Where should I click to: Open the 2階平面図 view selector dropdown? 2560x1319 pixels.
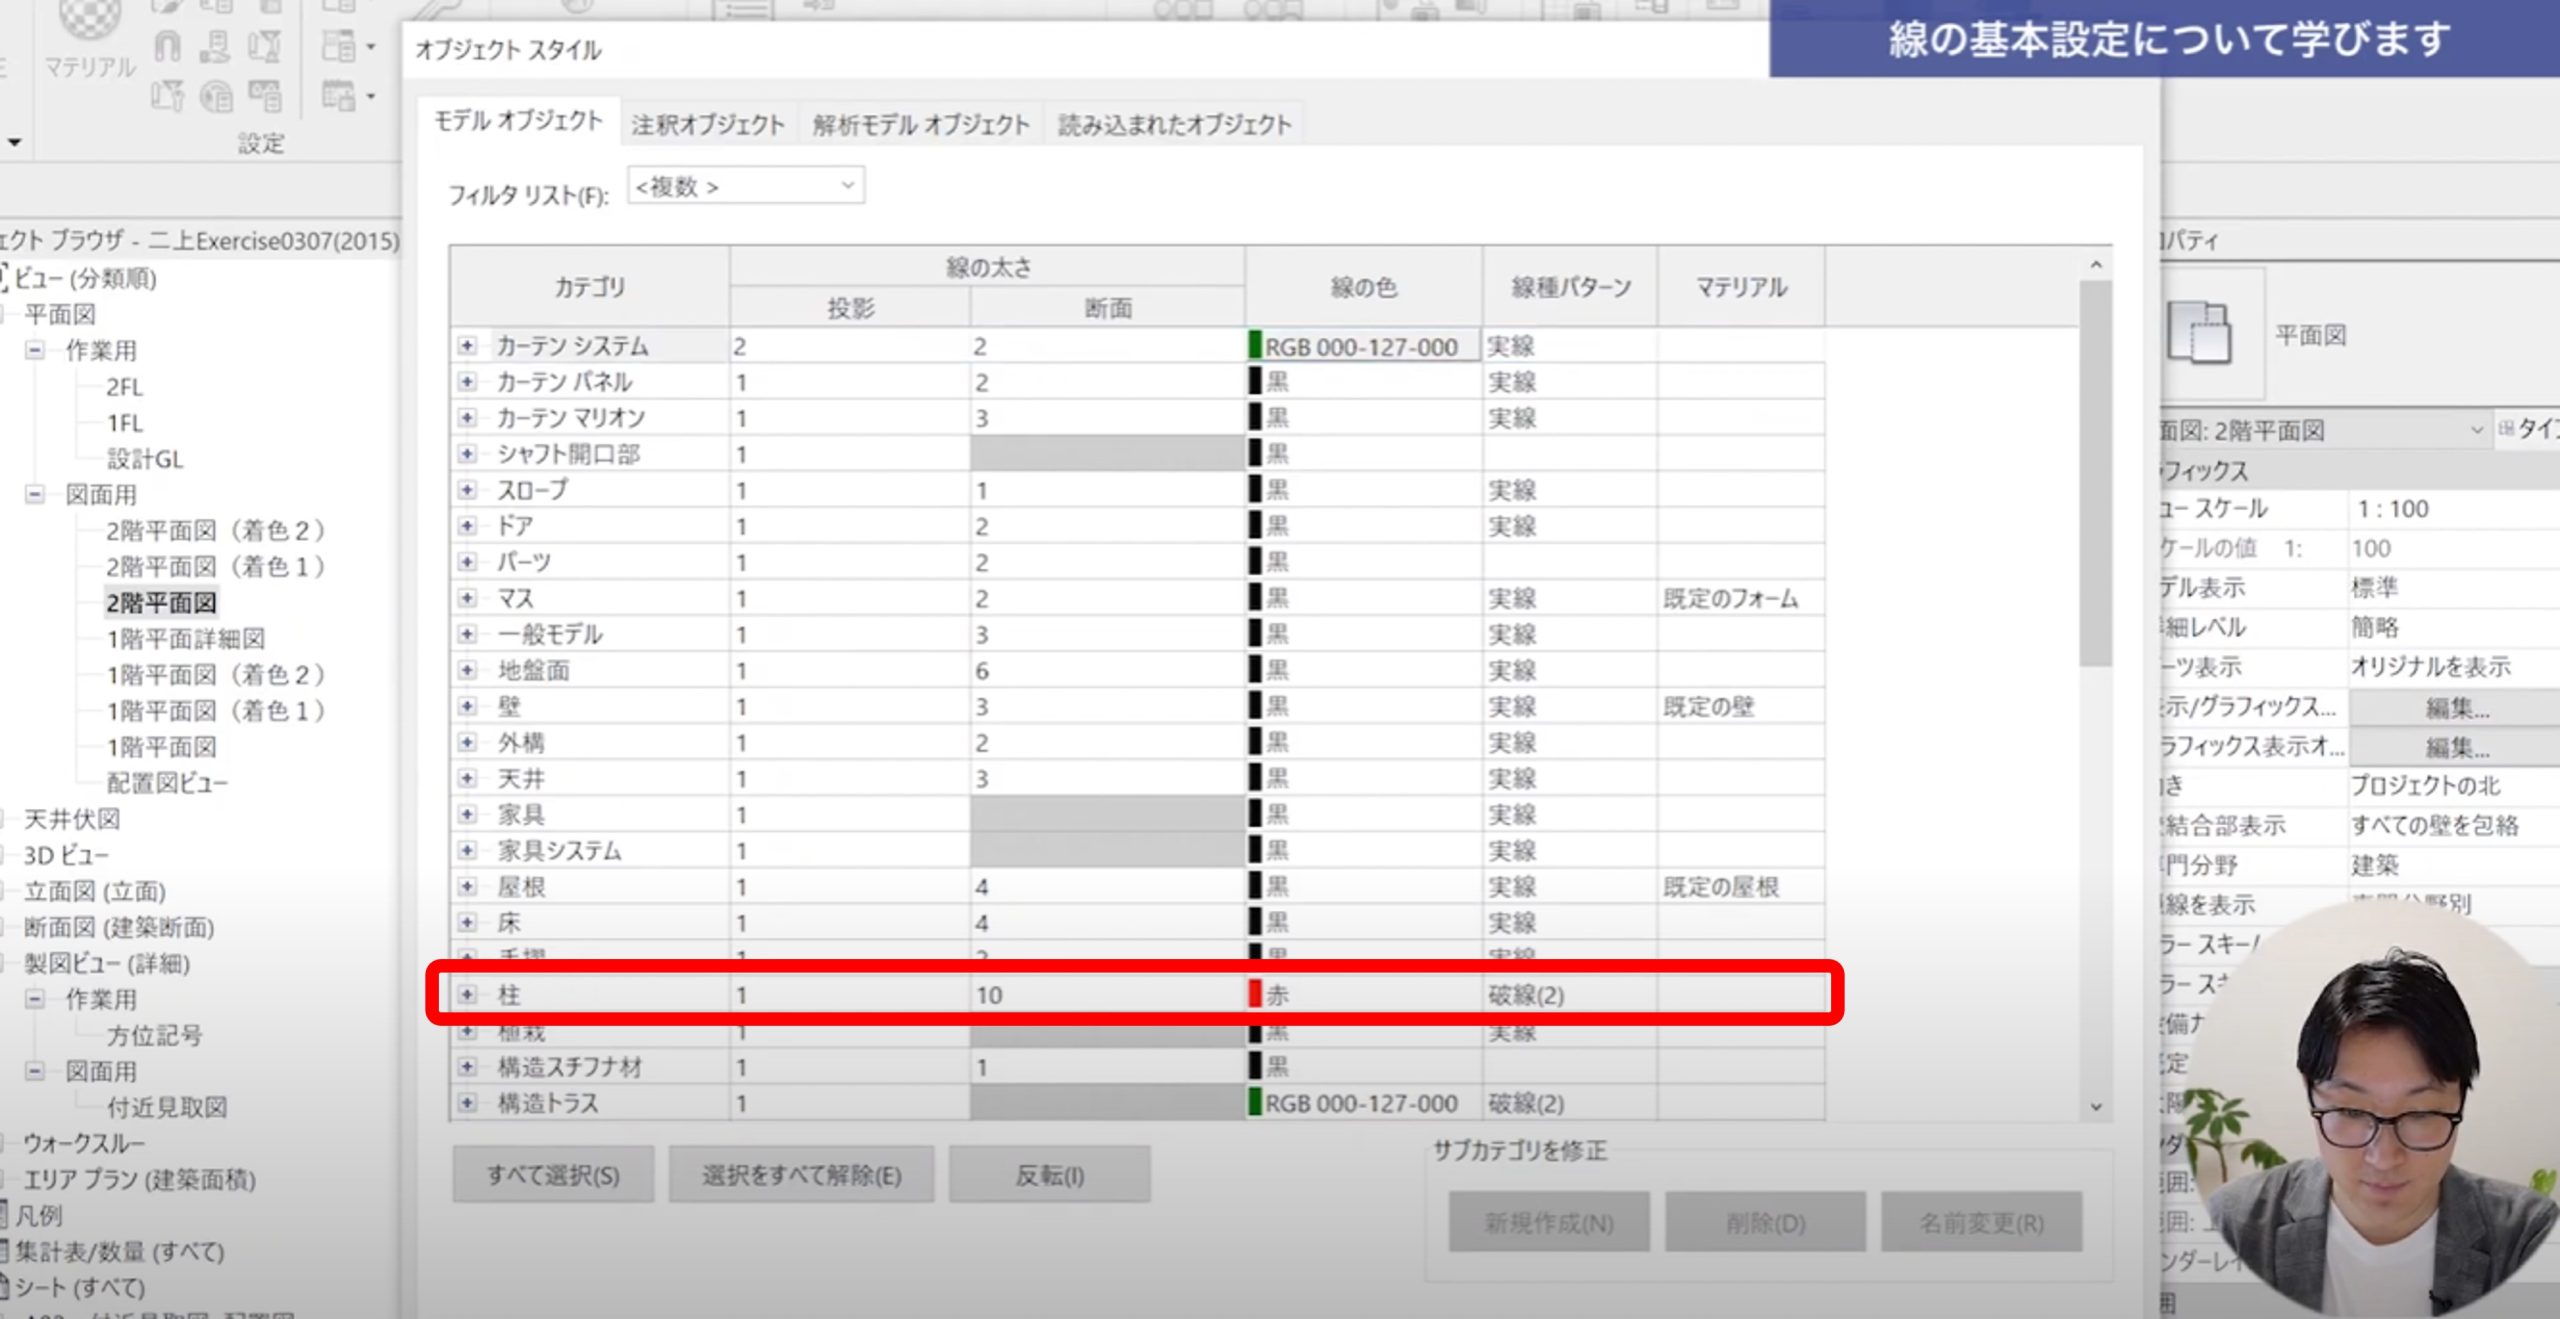(2476, 430)
